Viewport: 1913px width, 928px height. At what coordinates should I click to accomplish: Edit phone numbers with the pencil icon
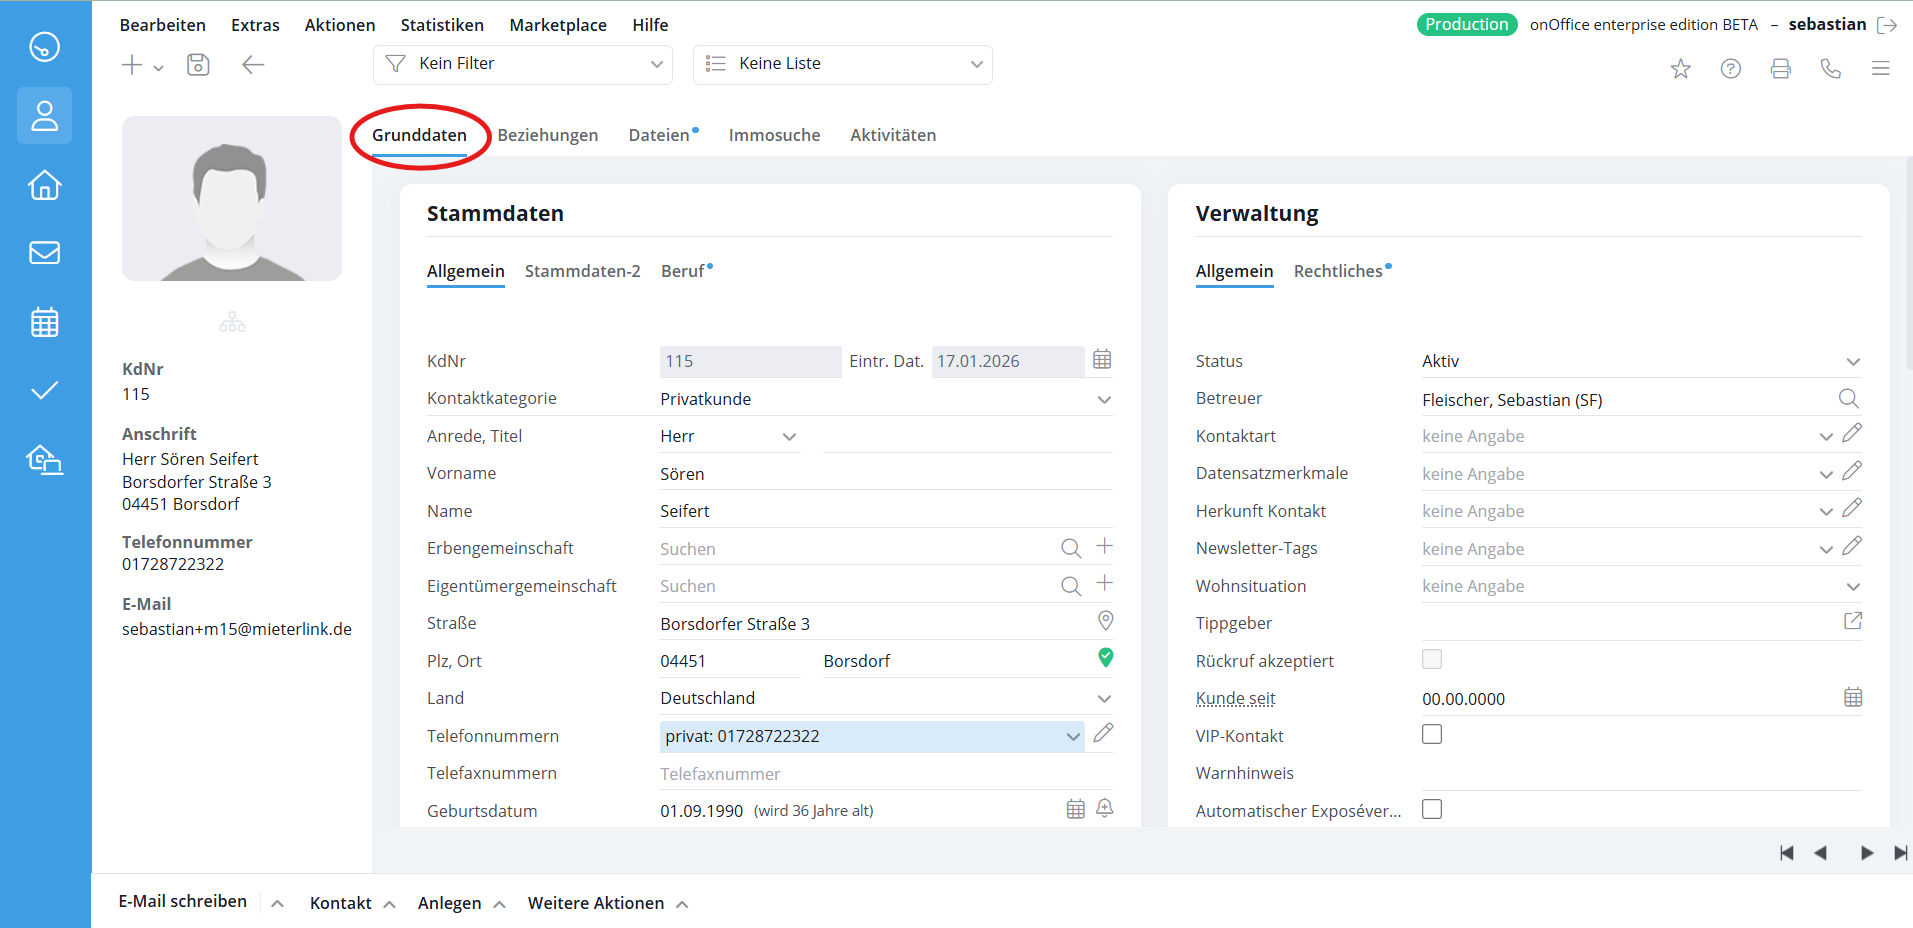point(1103,734)
